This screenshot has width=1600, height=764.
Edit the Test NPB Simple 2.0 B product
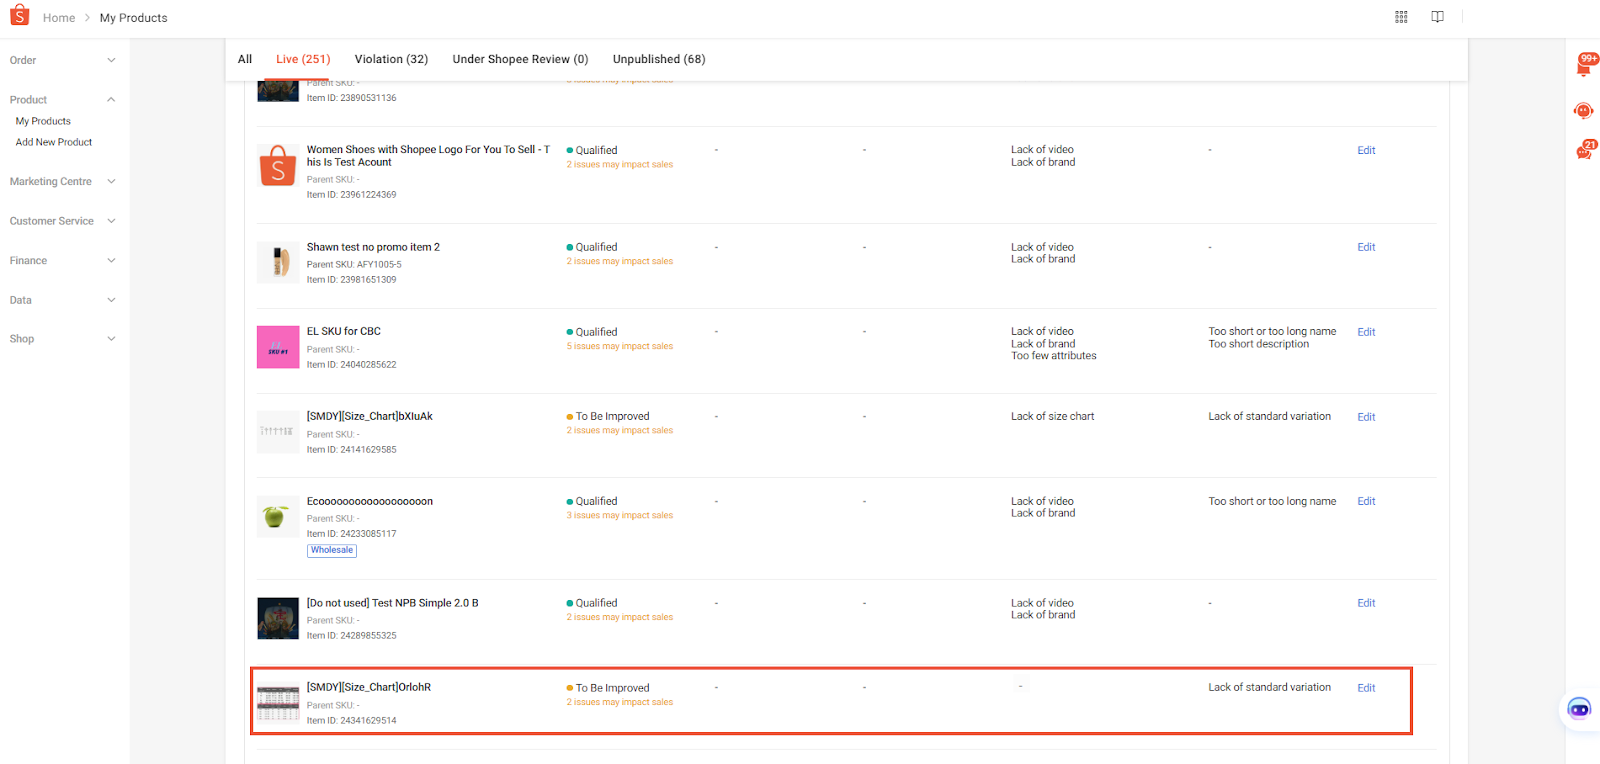(x=1366, y=603)
